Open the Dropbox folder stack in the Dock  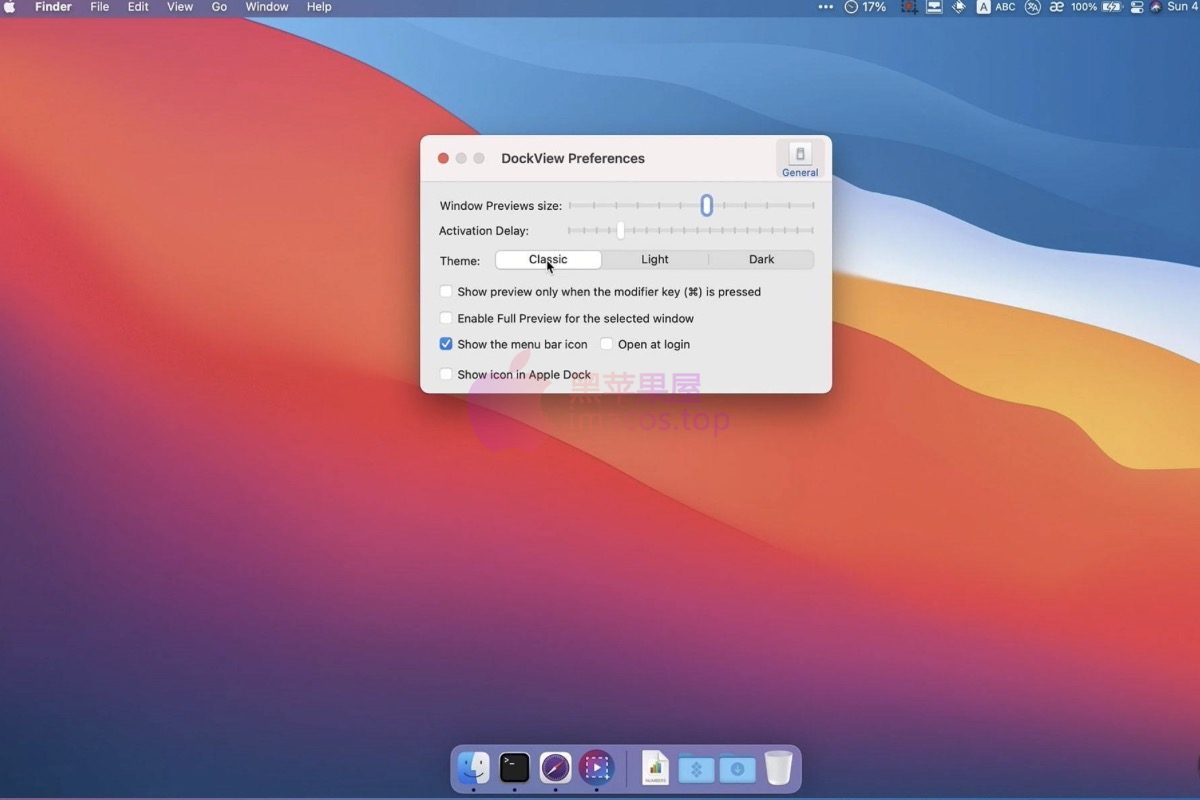coord(696,768)
